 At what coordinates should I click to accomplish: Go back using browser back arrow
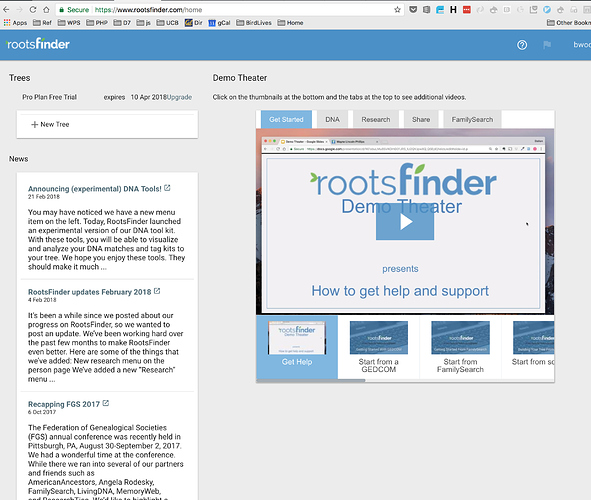point(6,9)
